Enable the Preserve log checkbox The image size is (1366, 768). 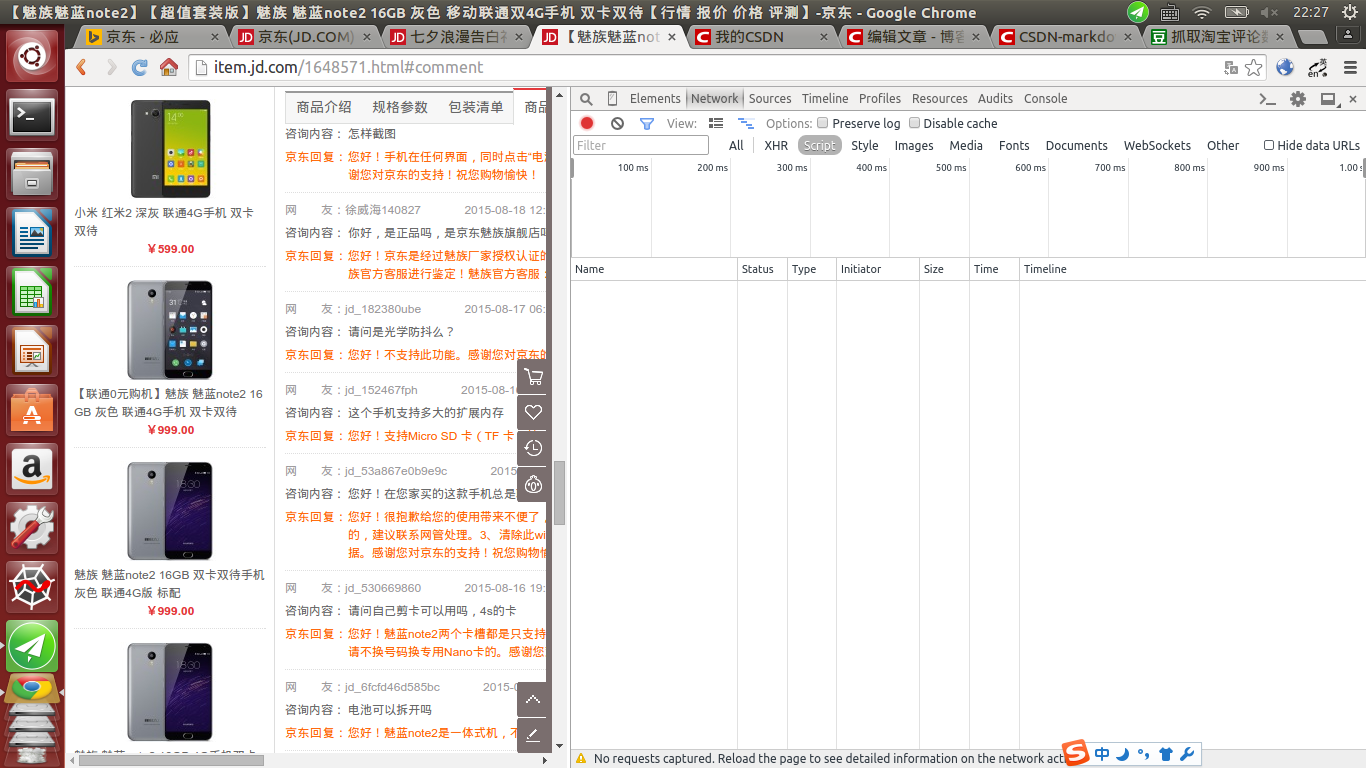coord(823,123)
